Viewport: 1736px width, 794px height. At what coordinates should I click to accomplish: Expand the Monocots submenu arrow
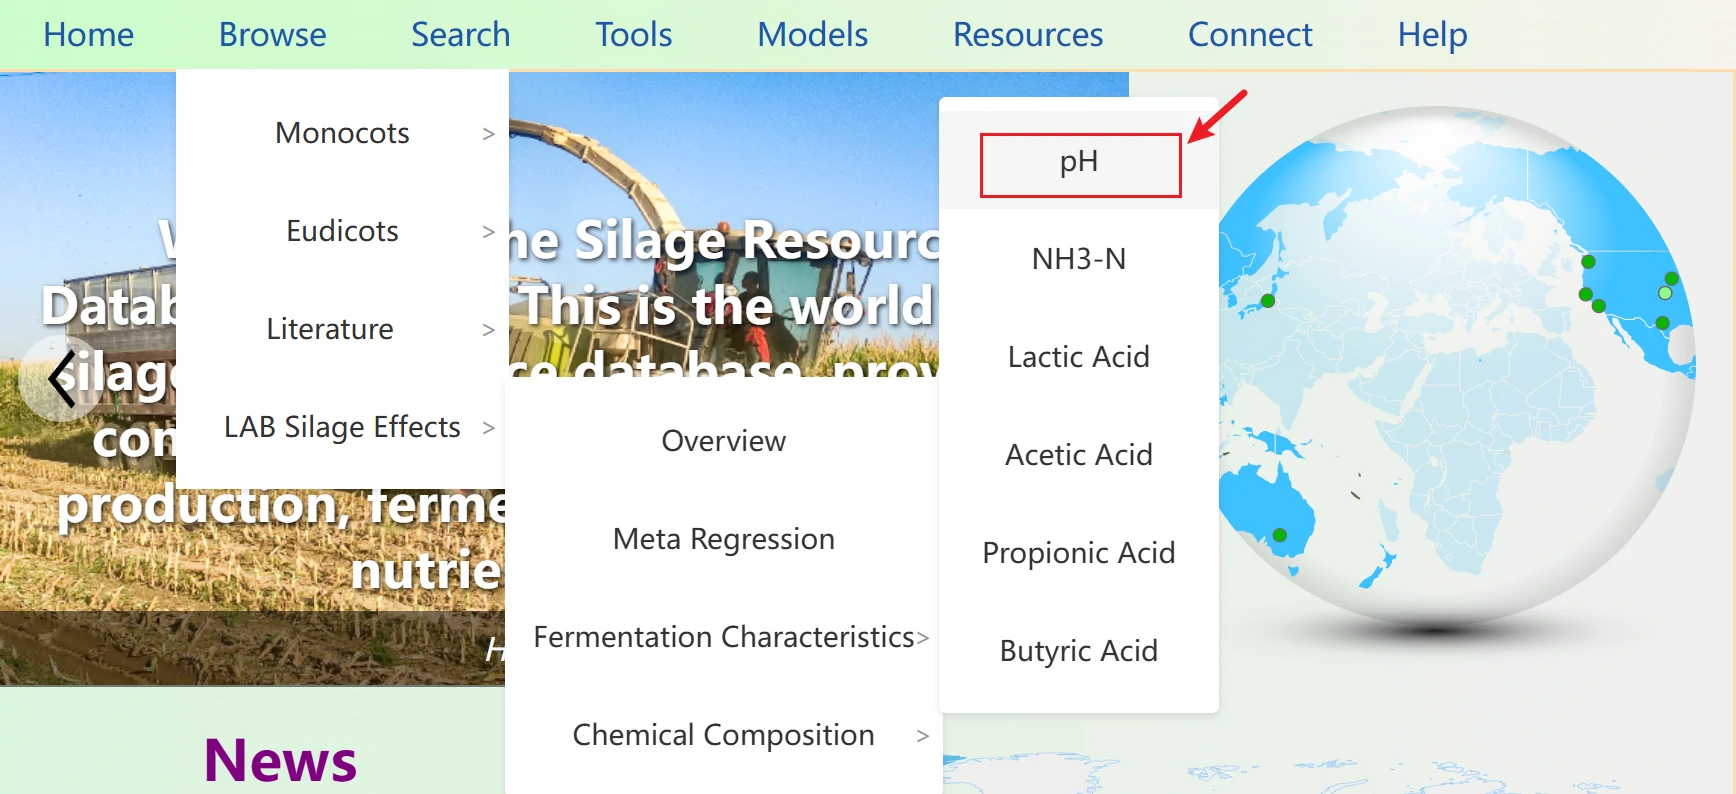click(x=488, y=134)
